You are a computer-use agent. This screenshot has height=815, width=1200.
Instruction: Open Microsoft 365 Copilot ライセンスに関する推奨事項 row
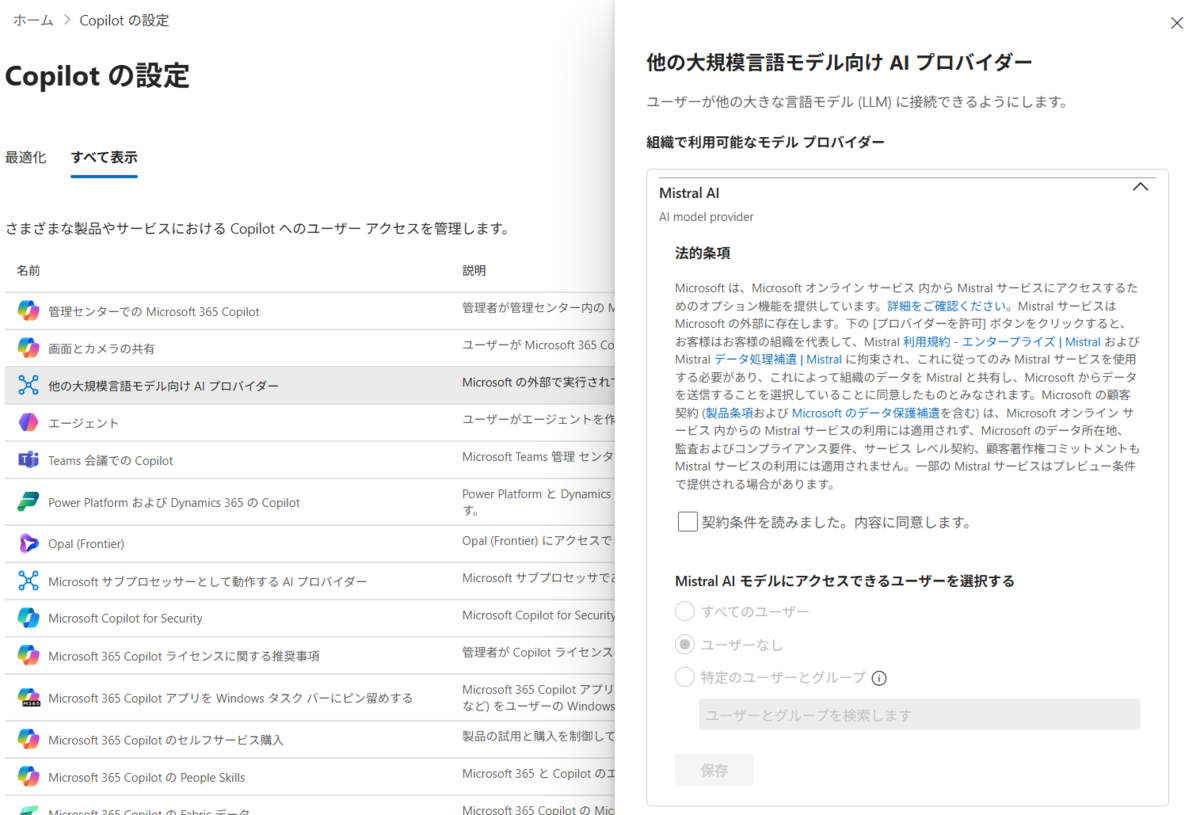(x=308, y=655)
